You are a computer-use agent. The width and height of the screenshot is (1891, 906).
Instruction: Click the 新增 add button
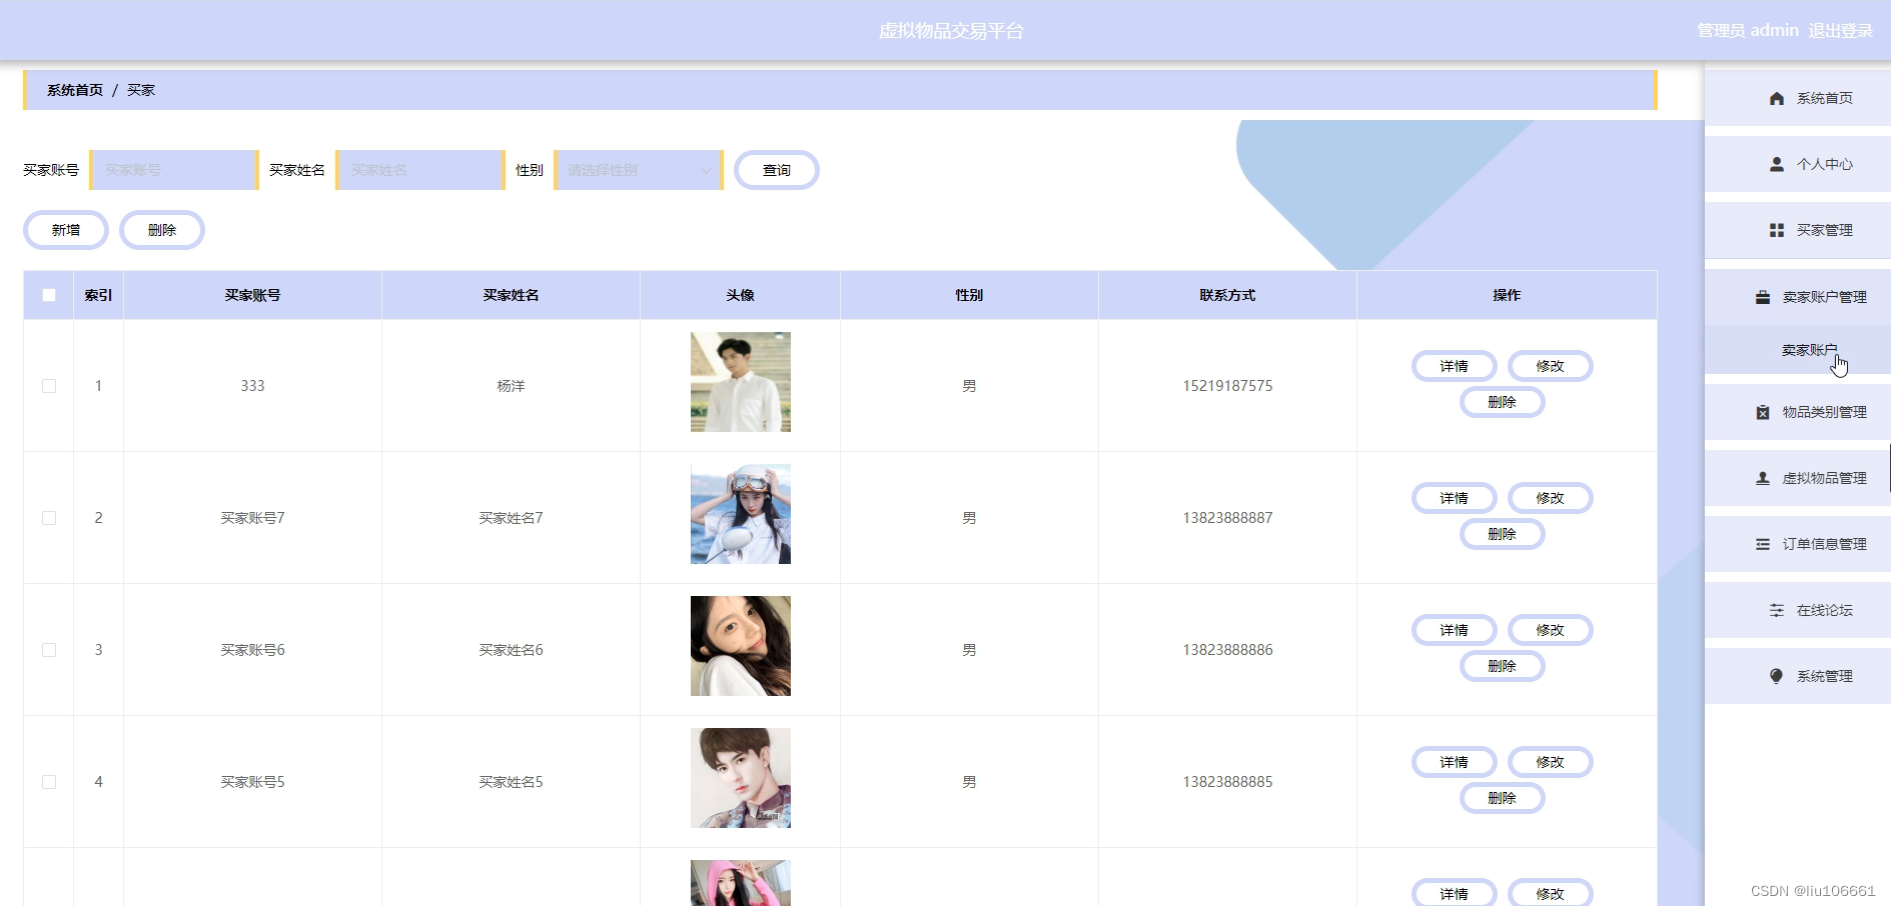point(66,230)
